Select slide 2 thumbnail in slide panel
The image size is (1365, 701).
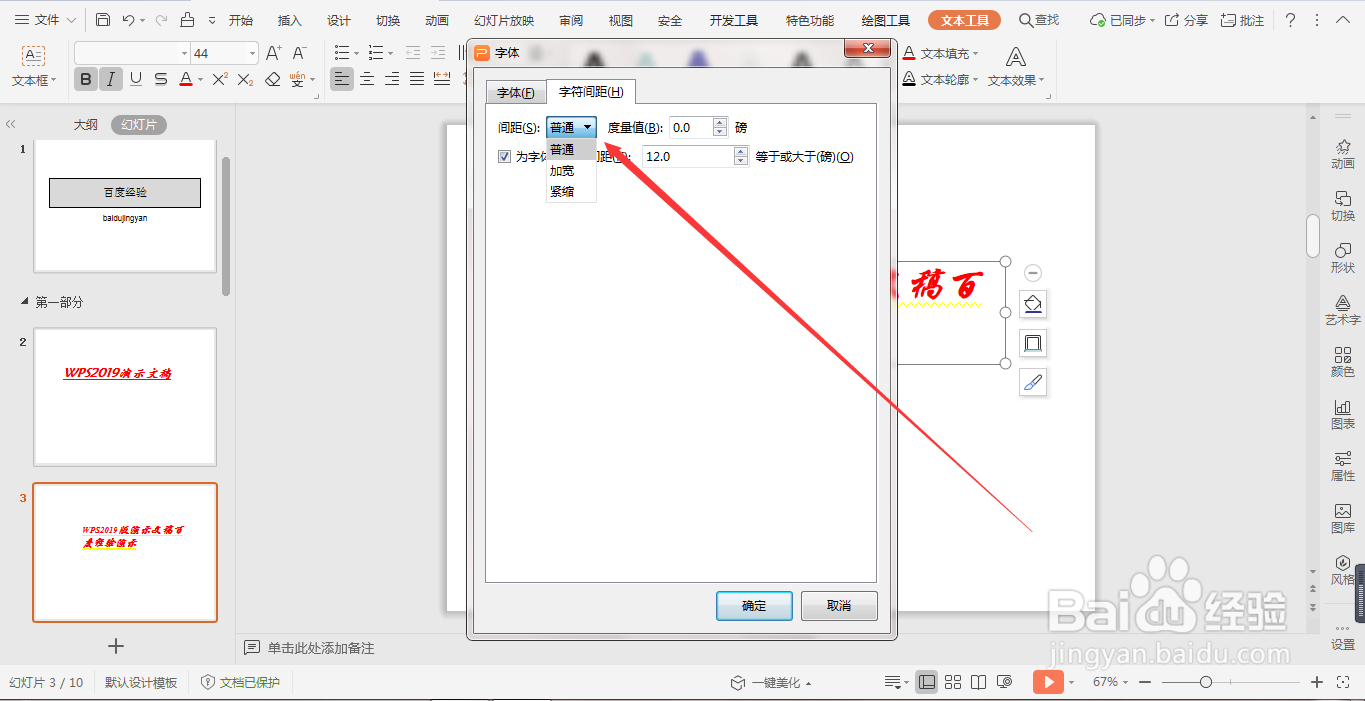125,396
